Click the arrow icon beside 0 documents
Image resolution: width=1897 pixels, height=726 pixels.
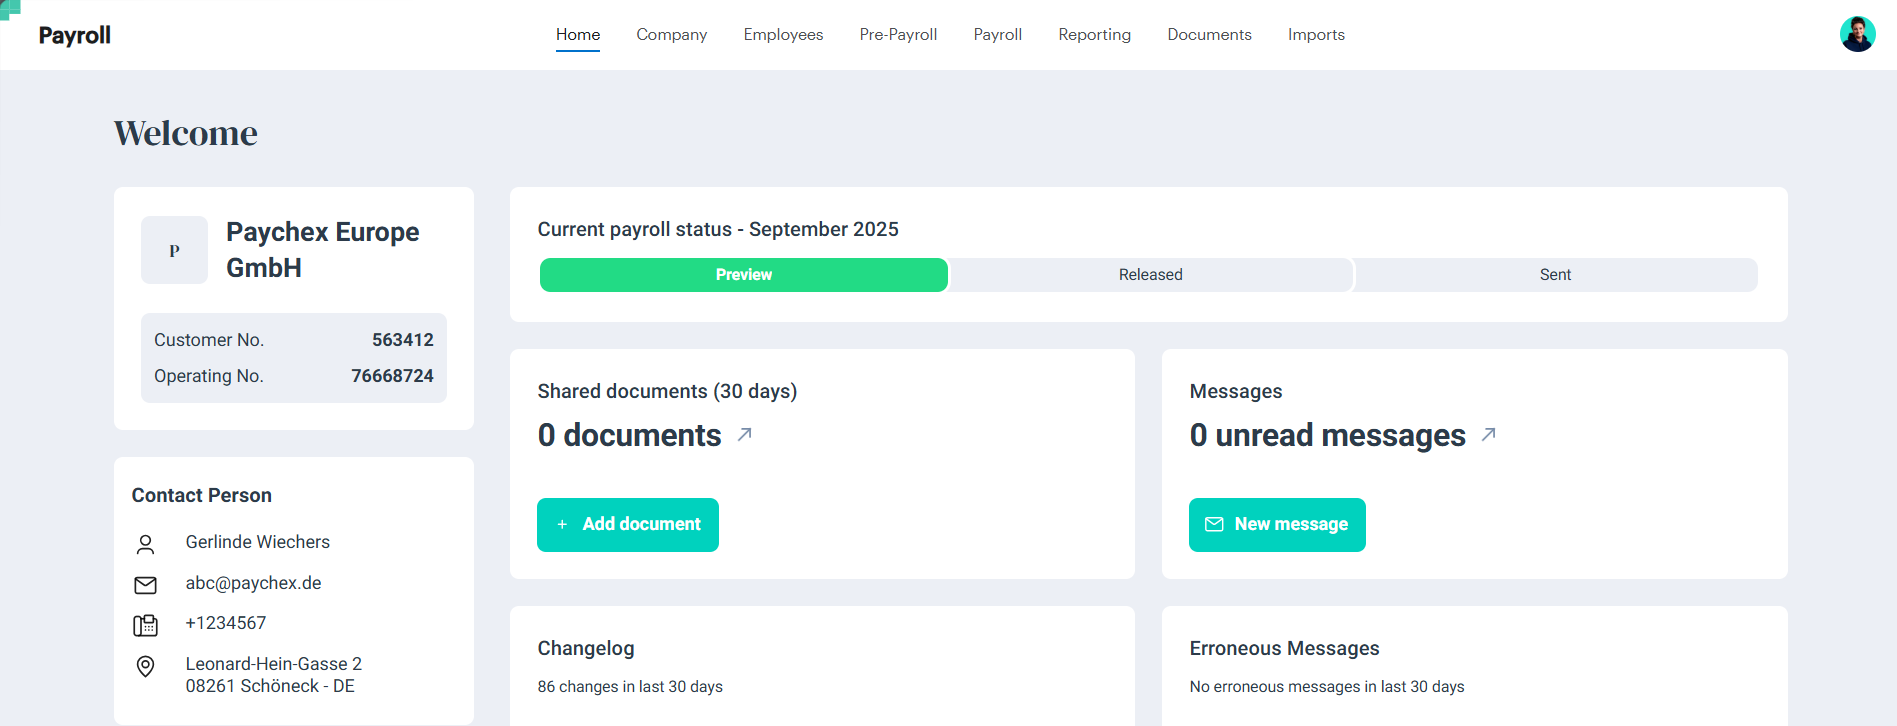(x=745, y=435)
